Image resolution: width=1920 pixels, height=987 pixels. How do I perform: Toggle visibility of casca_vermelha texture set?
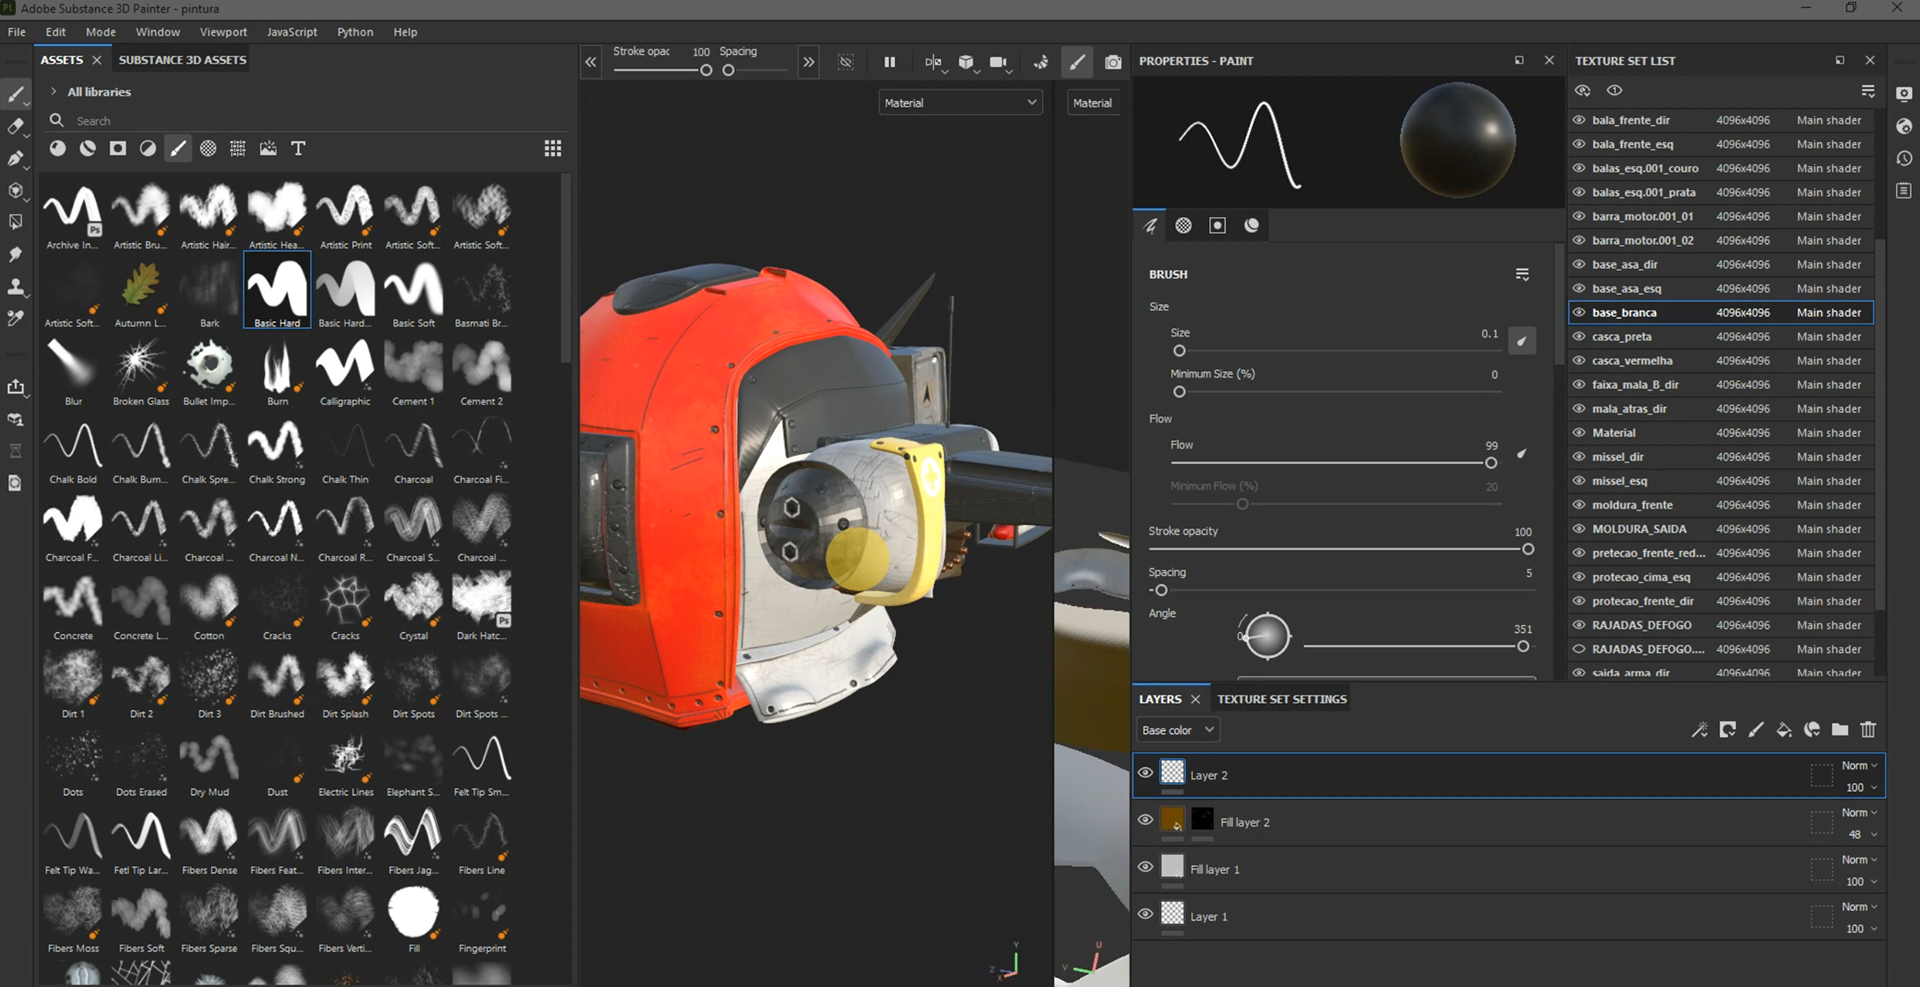click(1579, 360)
